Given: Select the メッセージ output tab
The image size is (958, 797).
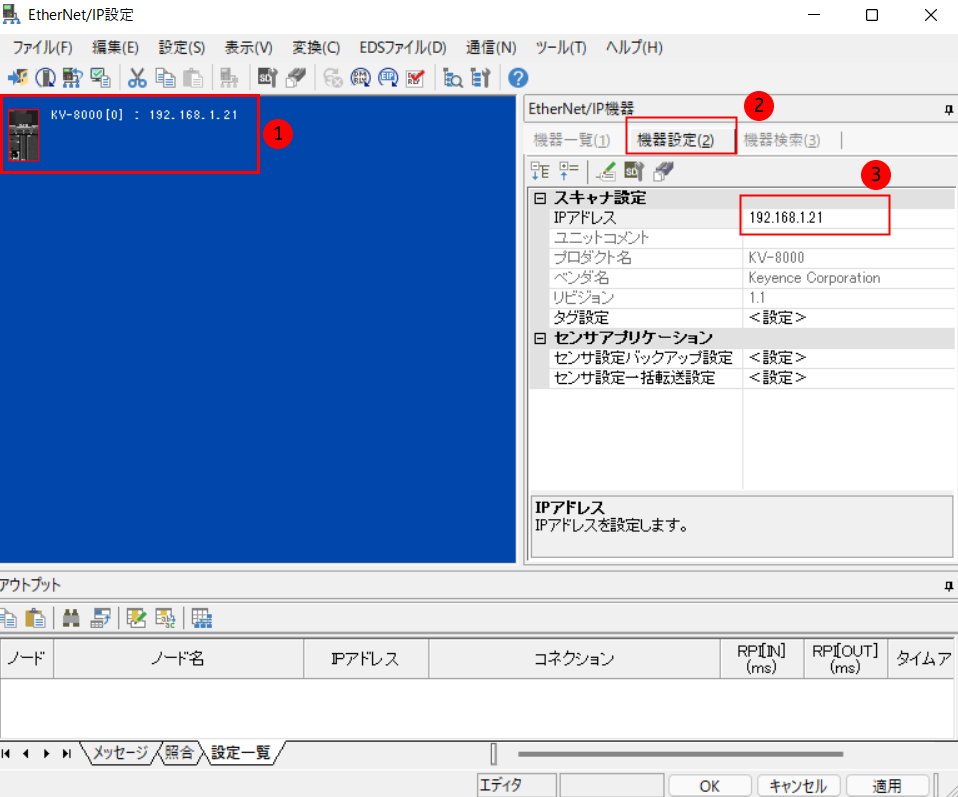Looking at the screenshot, I should pyautogui.click(x=120, y=752).
